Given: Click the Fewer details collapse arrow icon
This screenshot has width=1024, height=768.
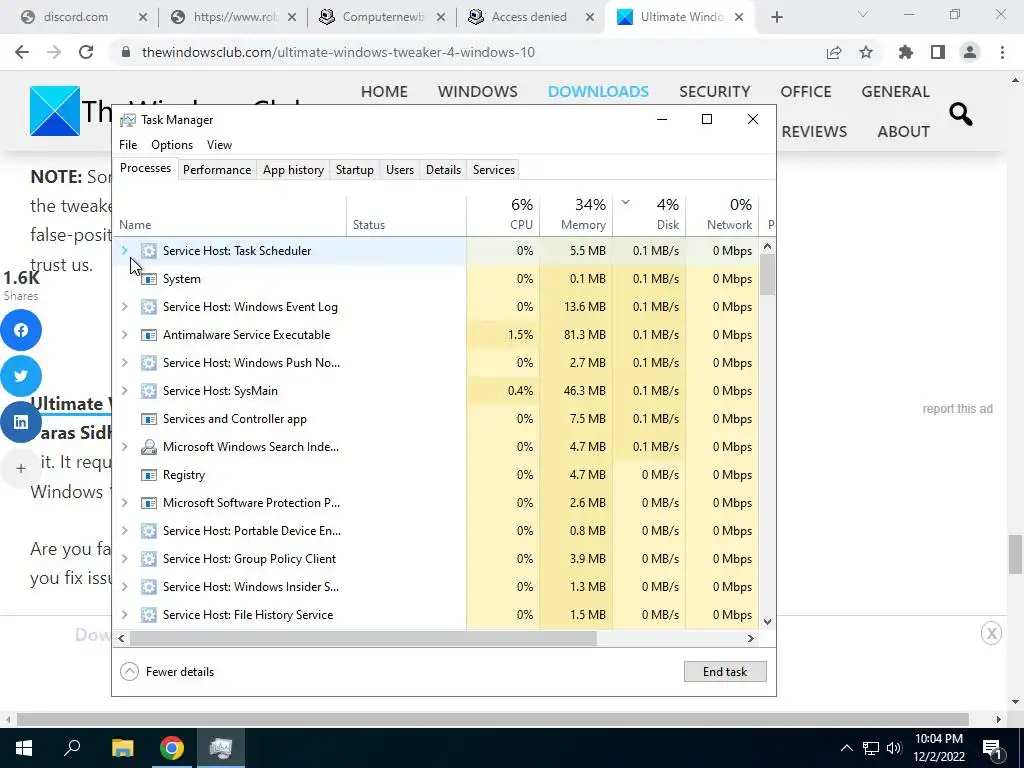Looking at the screenshot, I should (x=129, y=671).
